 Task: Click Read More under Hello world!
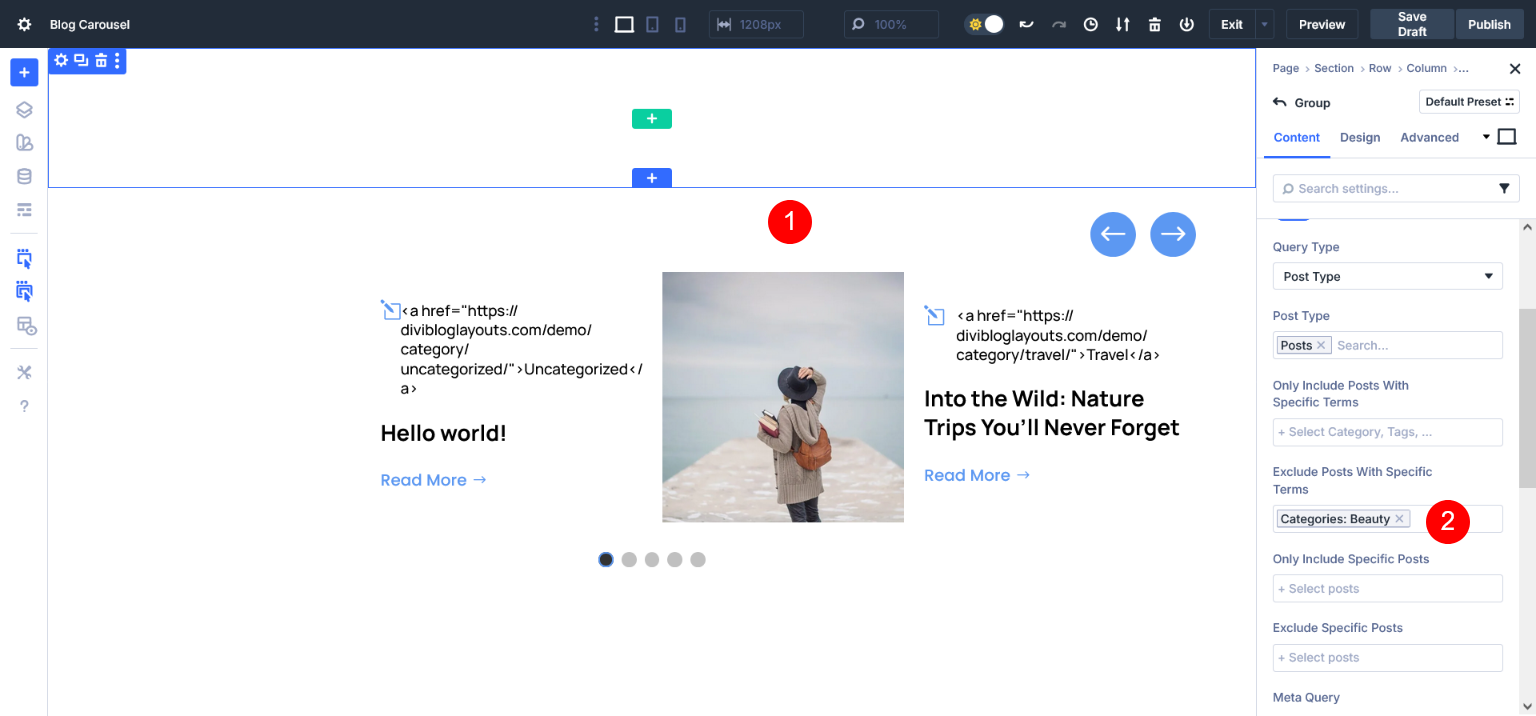(x=433, y=480)
